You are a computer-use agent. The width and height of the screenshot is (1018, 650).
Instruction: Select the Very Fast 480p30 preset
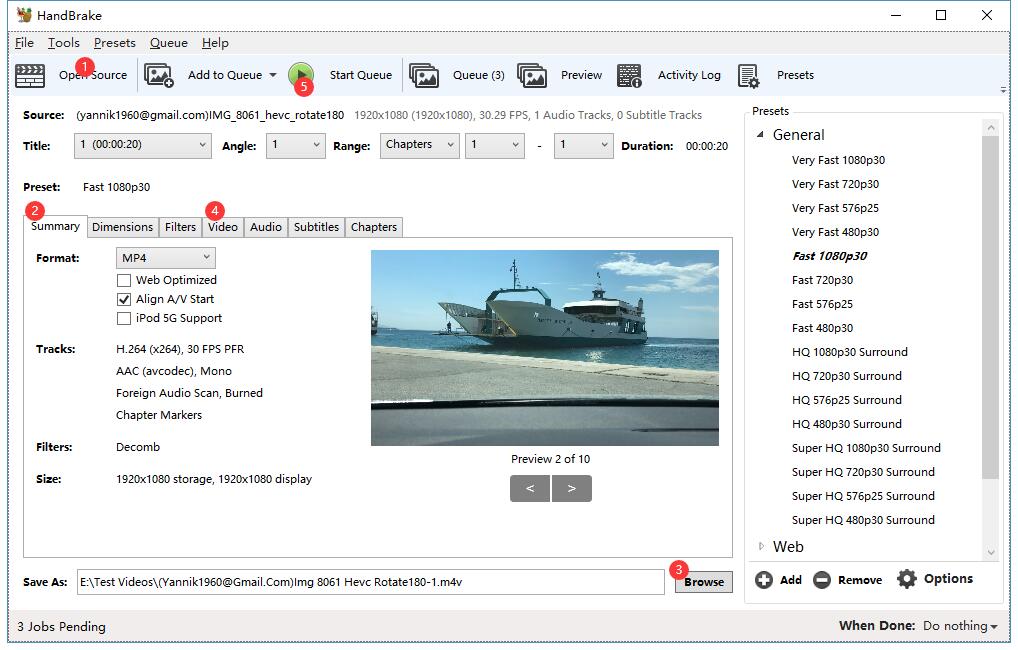(x=836, y=232)
